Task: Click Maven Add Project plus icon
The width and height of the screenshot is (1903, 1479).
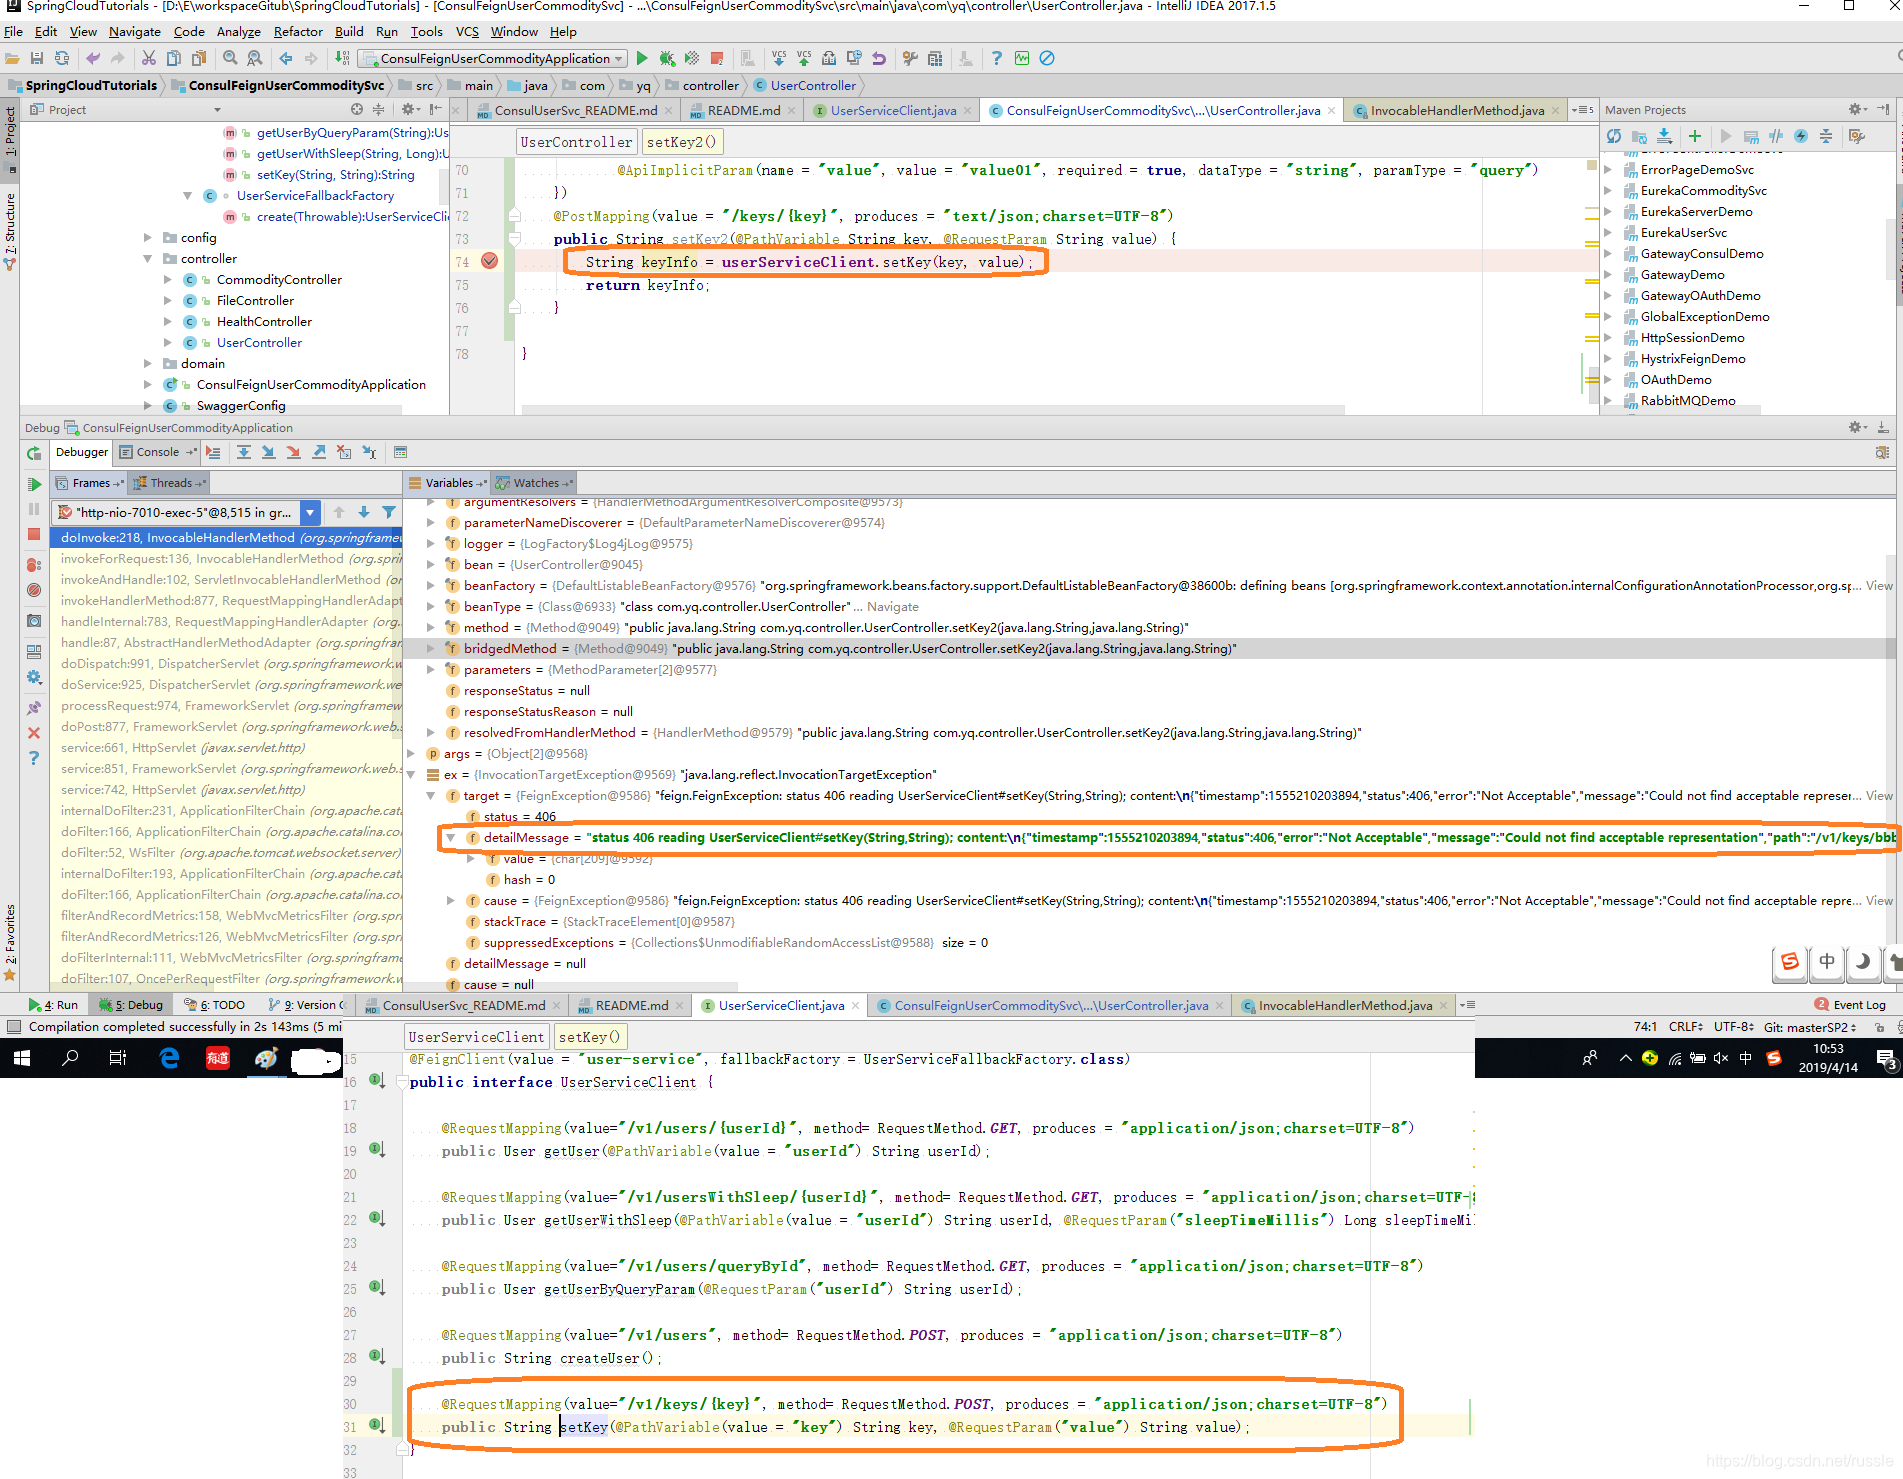Action: pos(1695,136)
